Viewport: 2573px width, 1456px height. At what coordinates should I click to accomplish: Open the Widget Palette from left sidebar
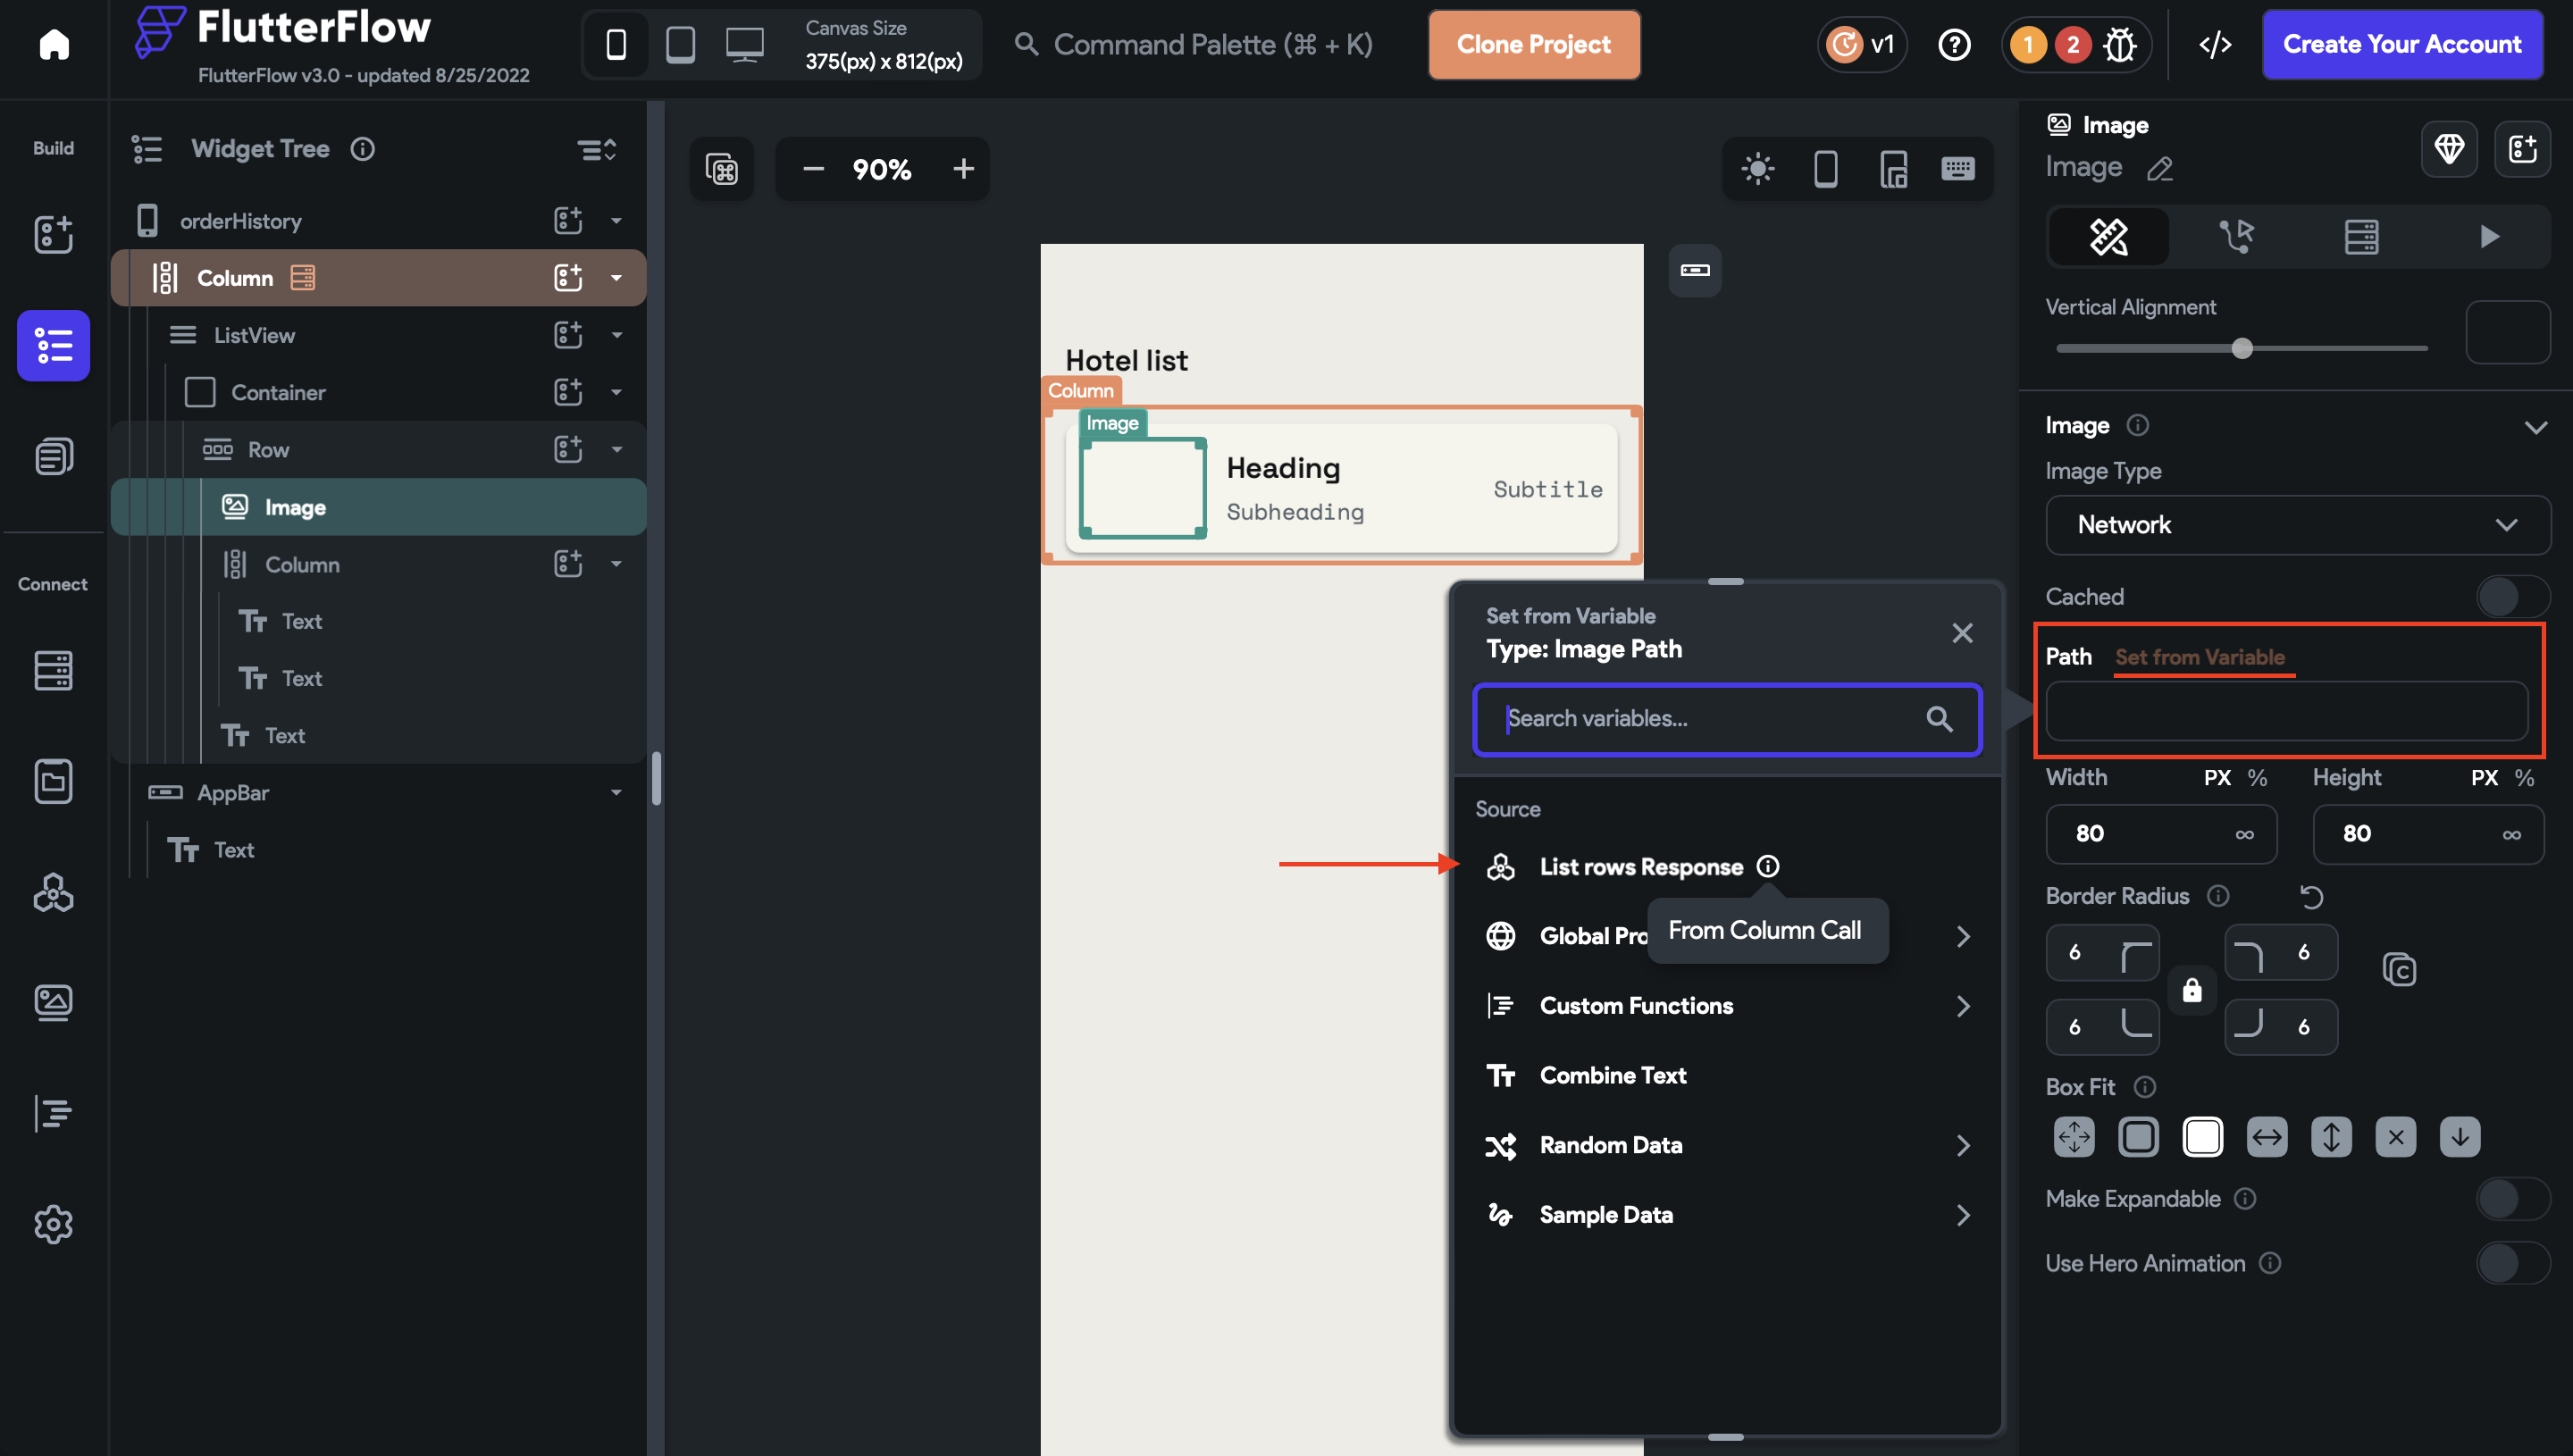pyautogui.click(x=53, y=234)
